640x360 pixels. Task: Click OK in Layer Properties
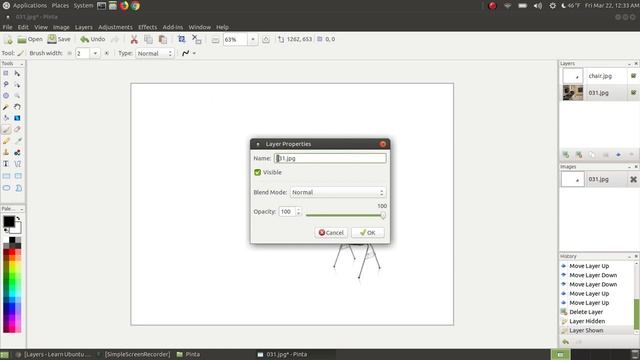(368, 233)
